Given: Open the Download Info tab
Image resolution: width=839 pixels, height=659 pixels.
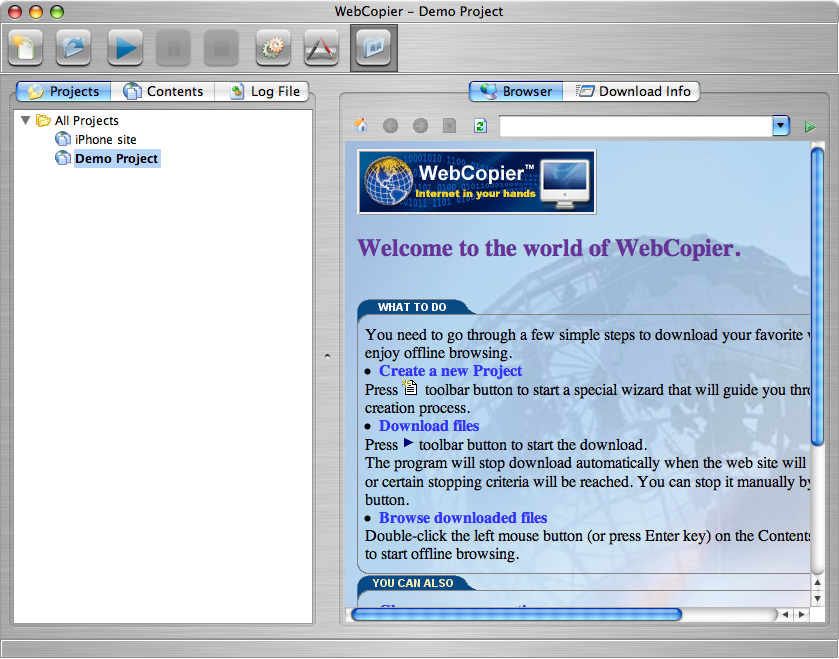Looking at the screenshot, I should [x=632, y=91].
